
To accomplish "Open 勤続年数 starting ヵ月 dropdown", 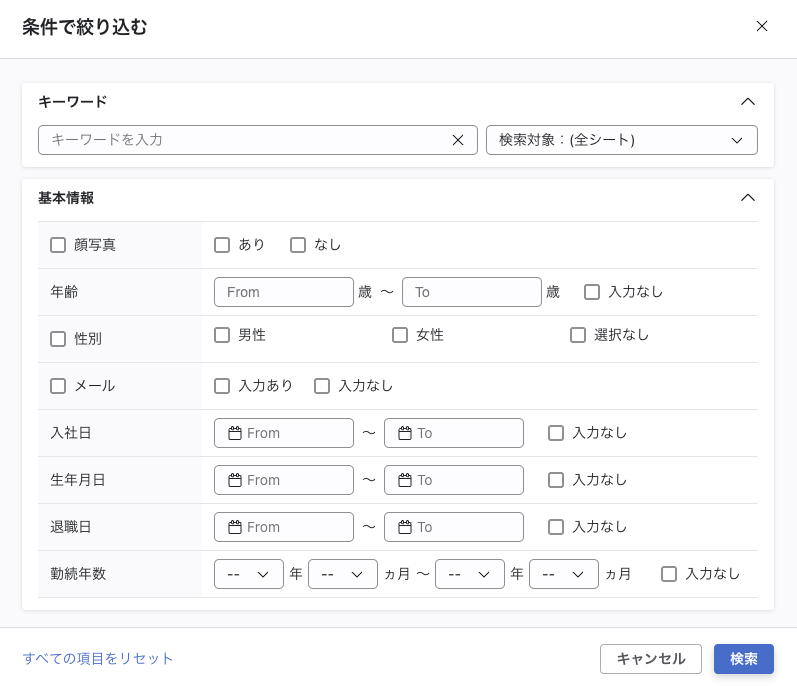I will (x=343, y=574).
